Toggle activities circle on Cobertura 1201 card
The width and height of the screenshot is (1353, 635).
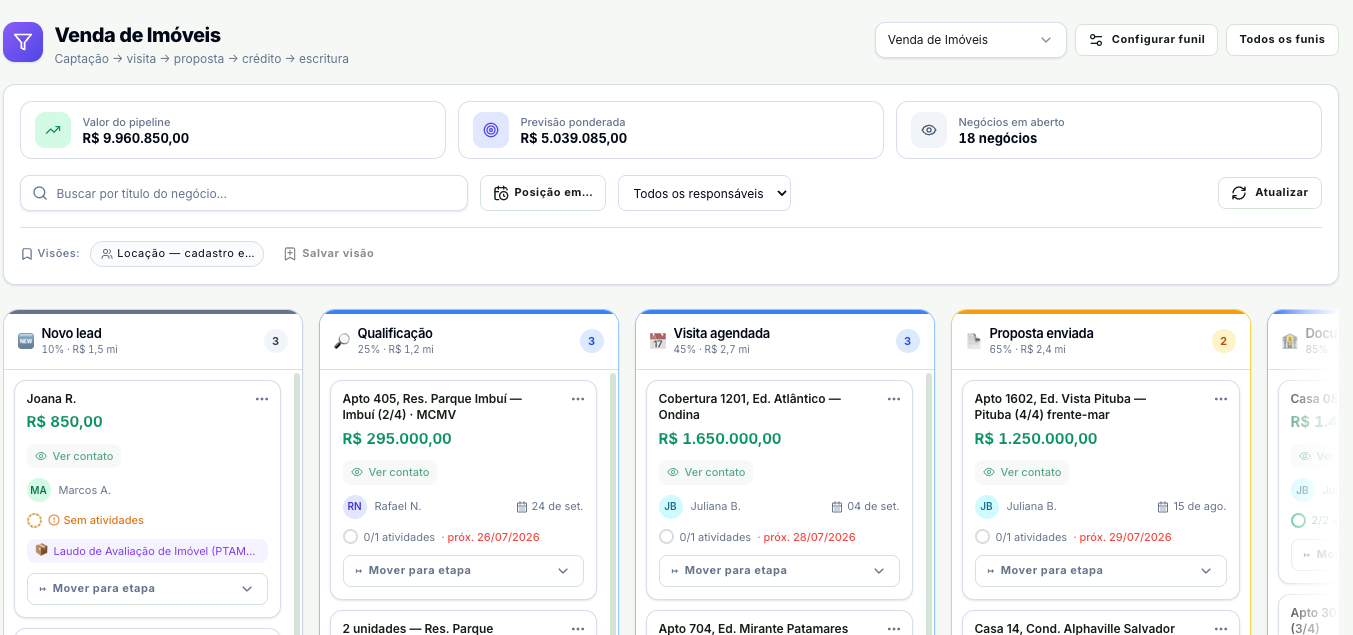(x=666, y=537)
